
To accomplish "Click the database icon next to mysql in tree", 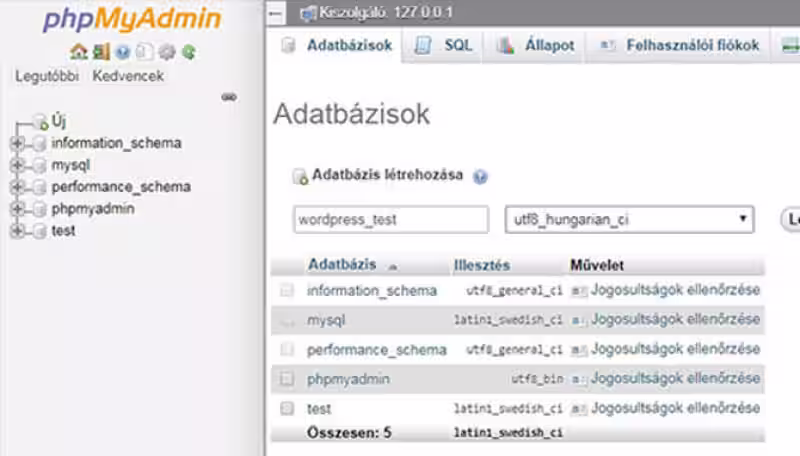I will tap(40, 166).
